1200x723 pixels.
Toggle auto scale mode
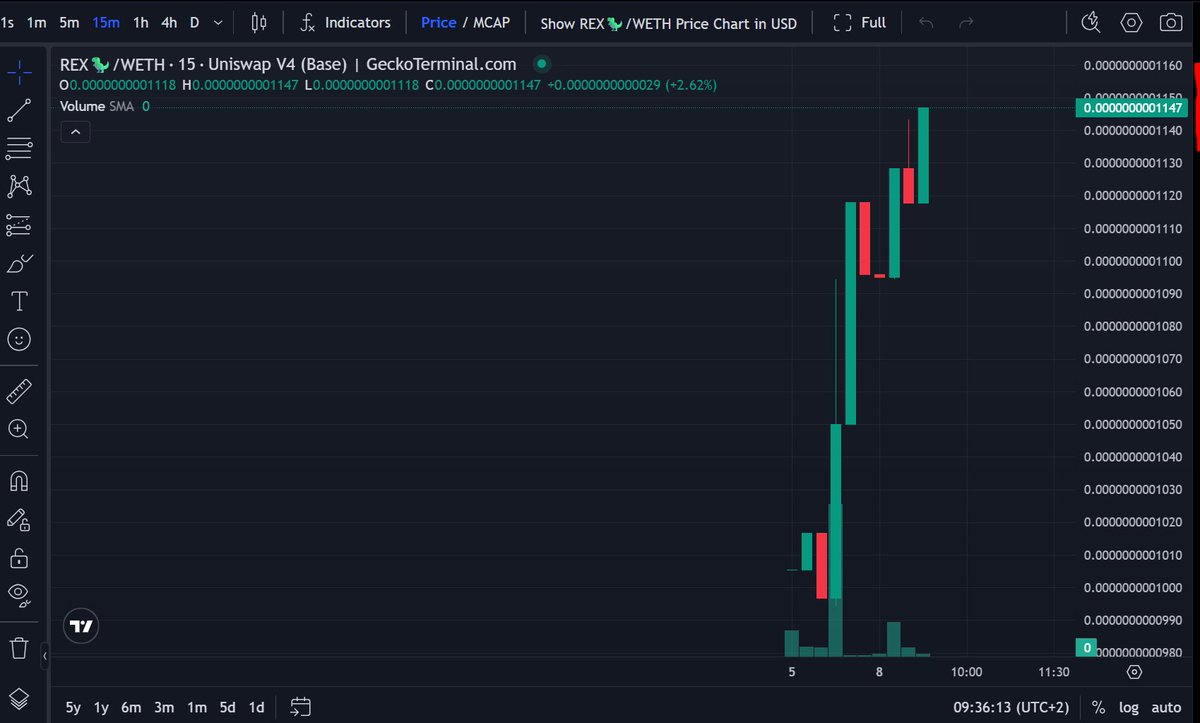pyautogui.click(x=1166, y=707)
